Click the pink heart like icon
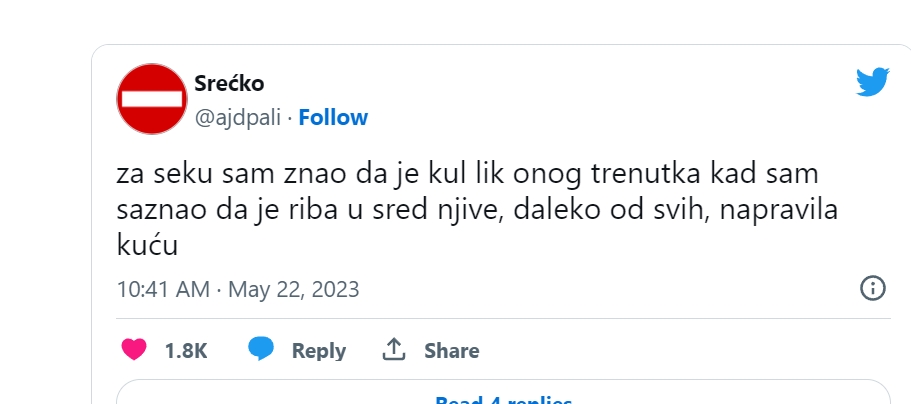The height and width of the screenshot is (404, 911). coord(133,349)
